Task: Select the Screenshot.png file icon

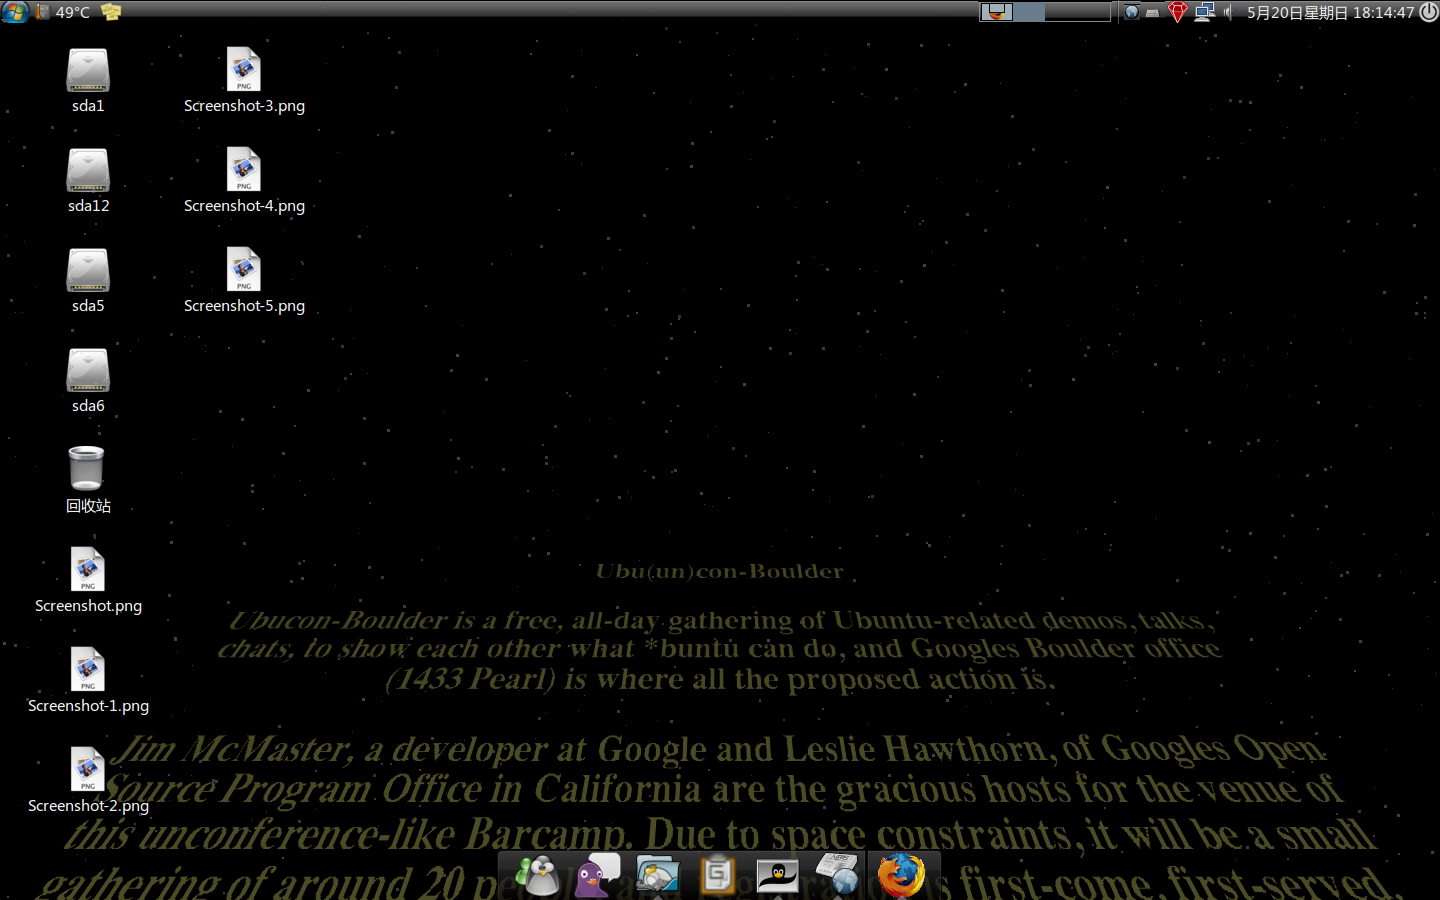Action: [88, 581]
